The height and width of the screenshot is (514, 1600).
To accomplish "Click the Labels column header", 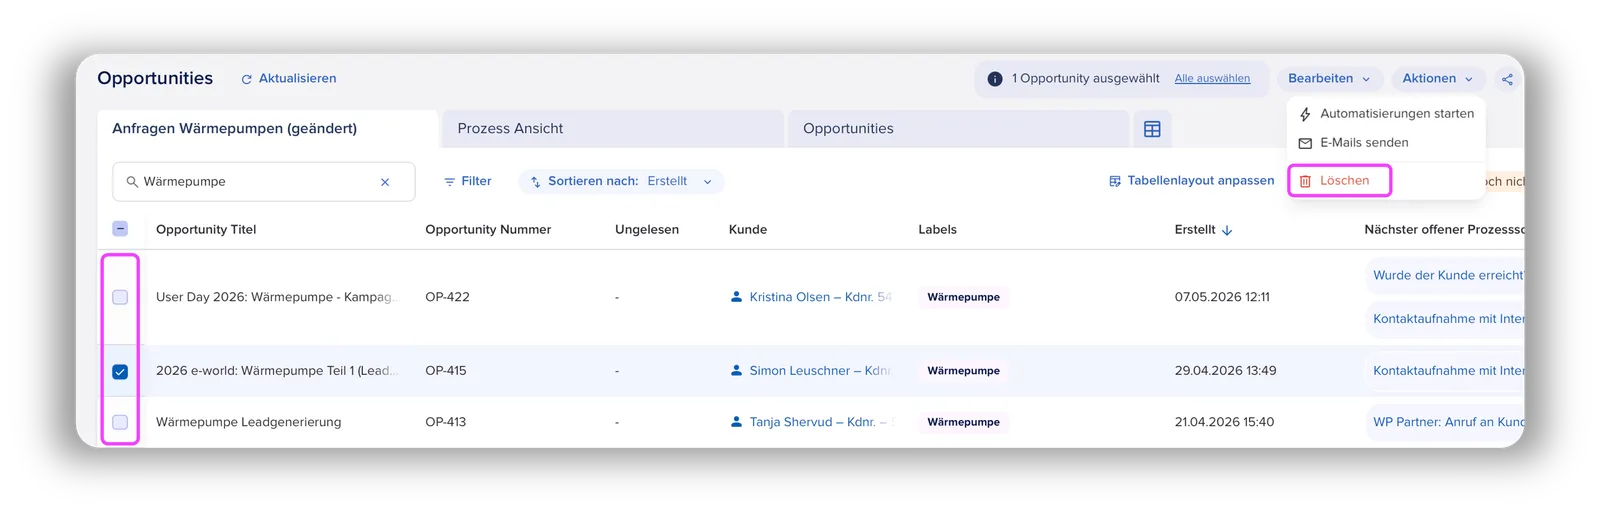I will click(937, 230).
